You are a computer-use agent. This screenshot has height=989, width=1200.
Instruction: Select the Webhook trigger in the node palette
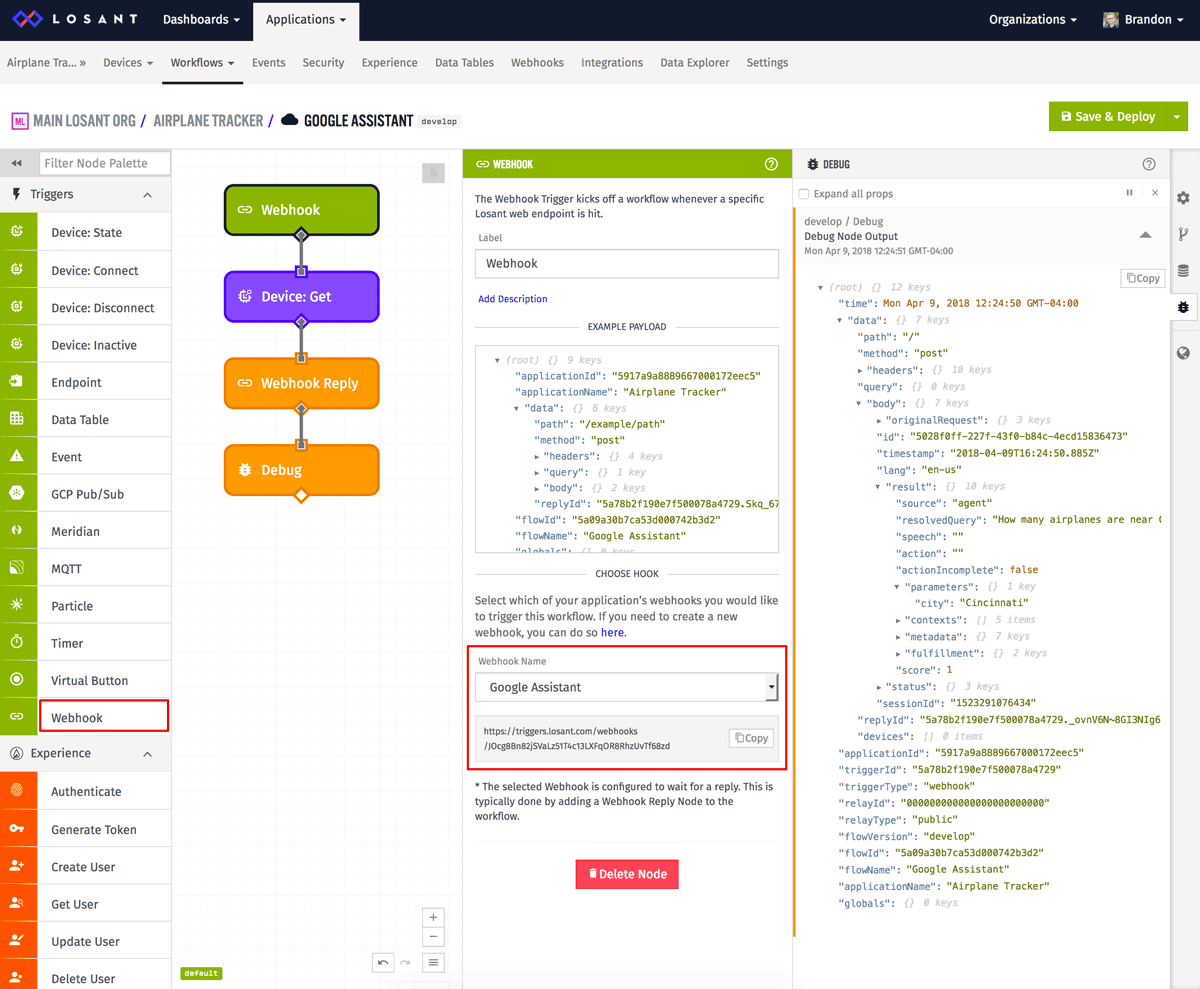103,715
